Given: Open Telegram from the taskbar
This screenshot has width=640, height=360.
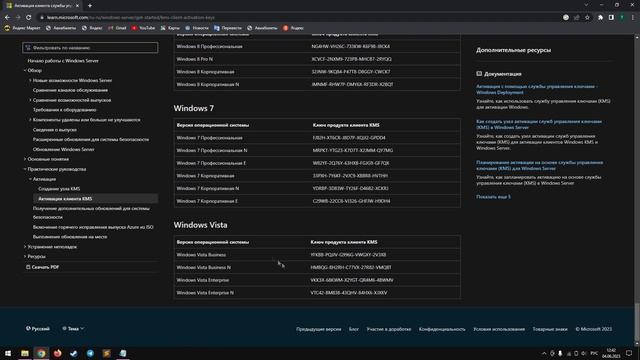Looking at the screenshot, I should [90, 353].
